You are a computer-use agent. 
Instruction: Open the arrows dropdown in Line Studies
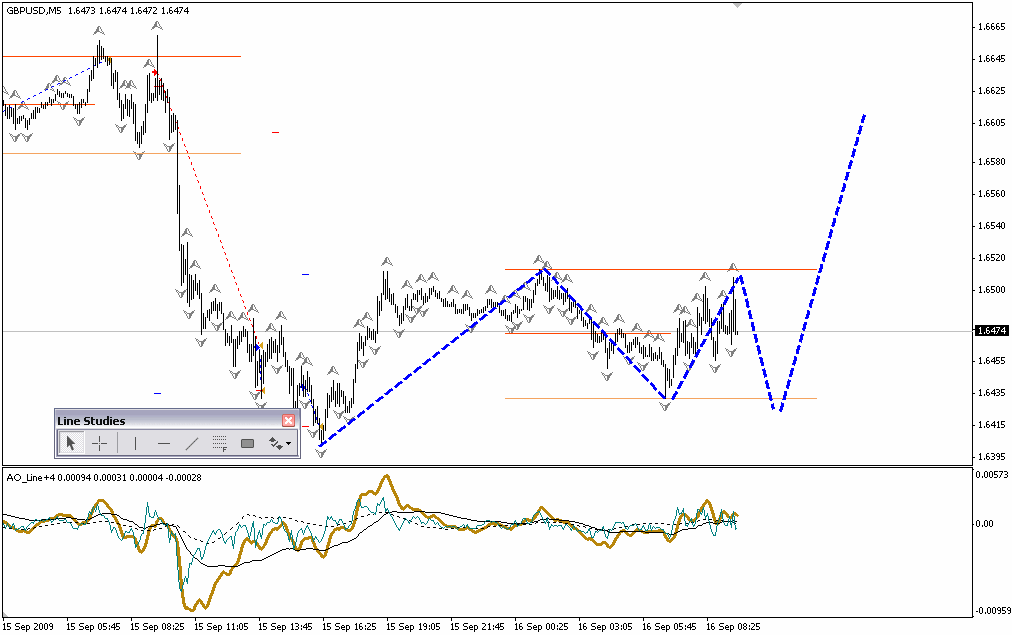[x=280, y=443]
